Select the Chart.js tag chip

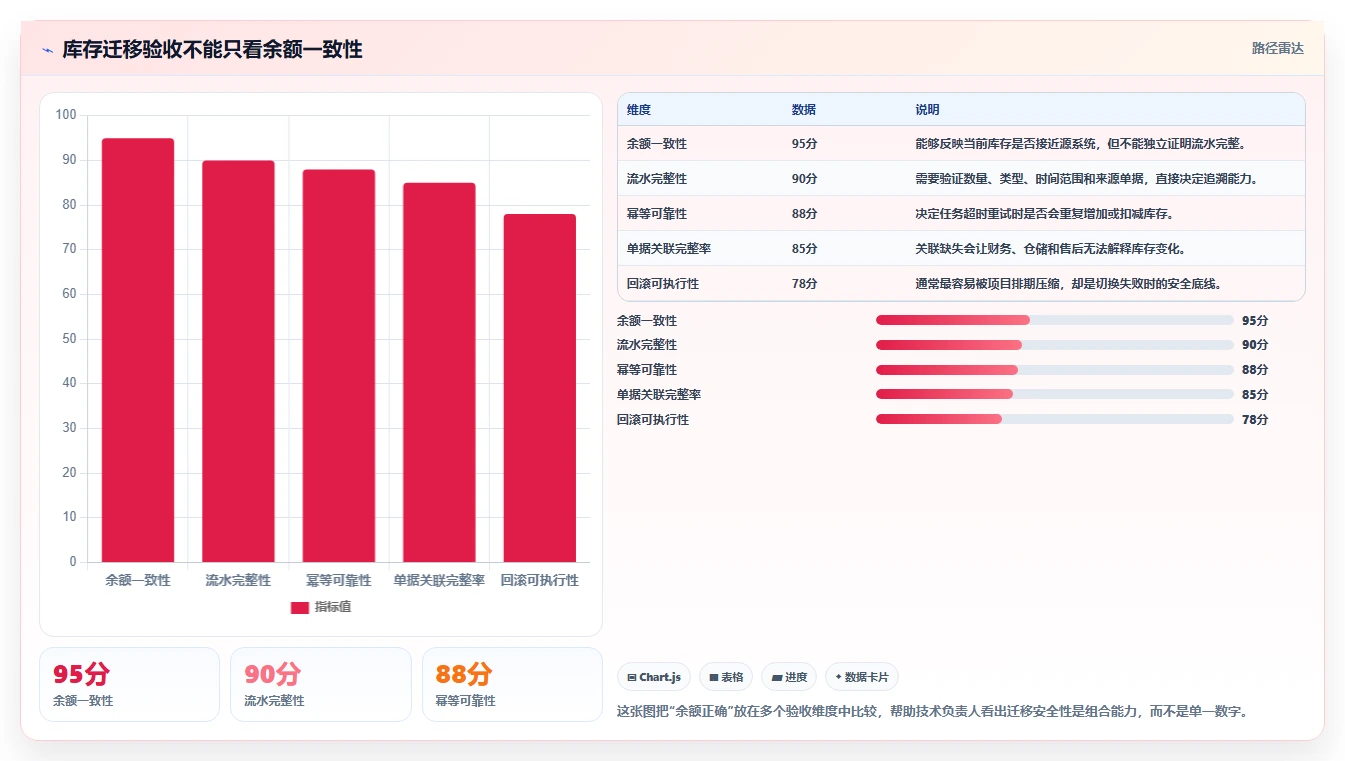[654, 677]
